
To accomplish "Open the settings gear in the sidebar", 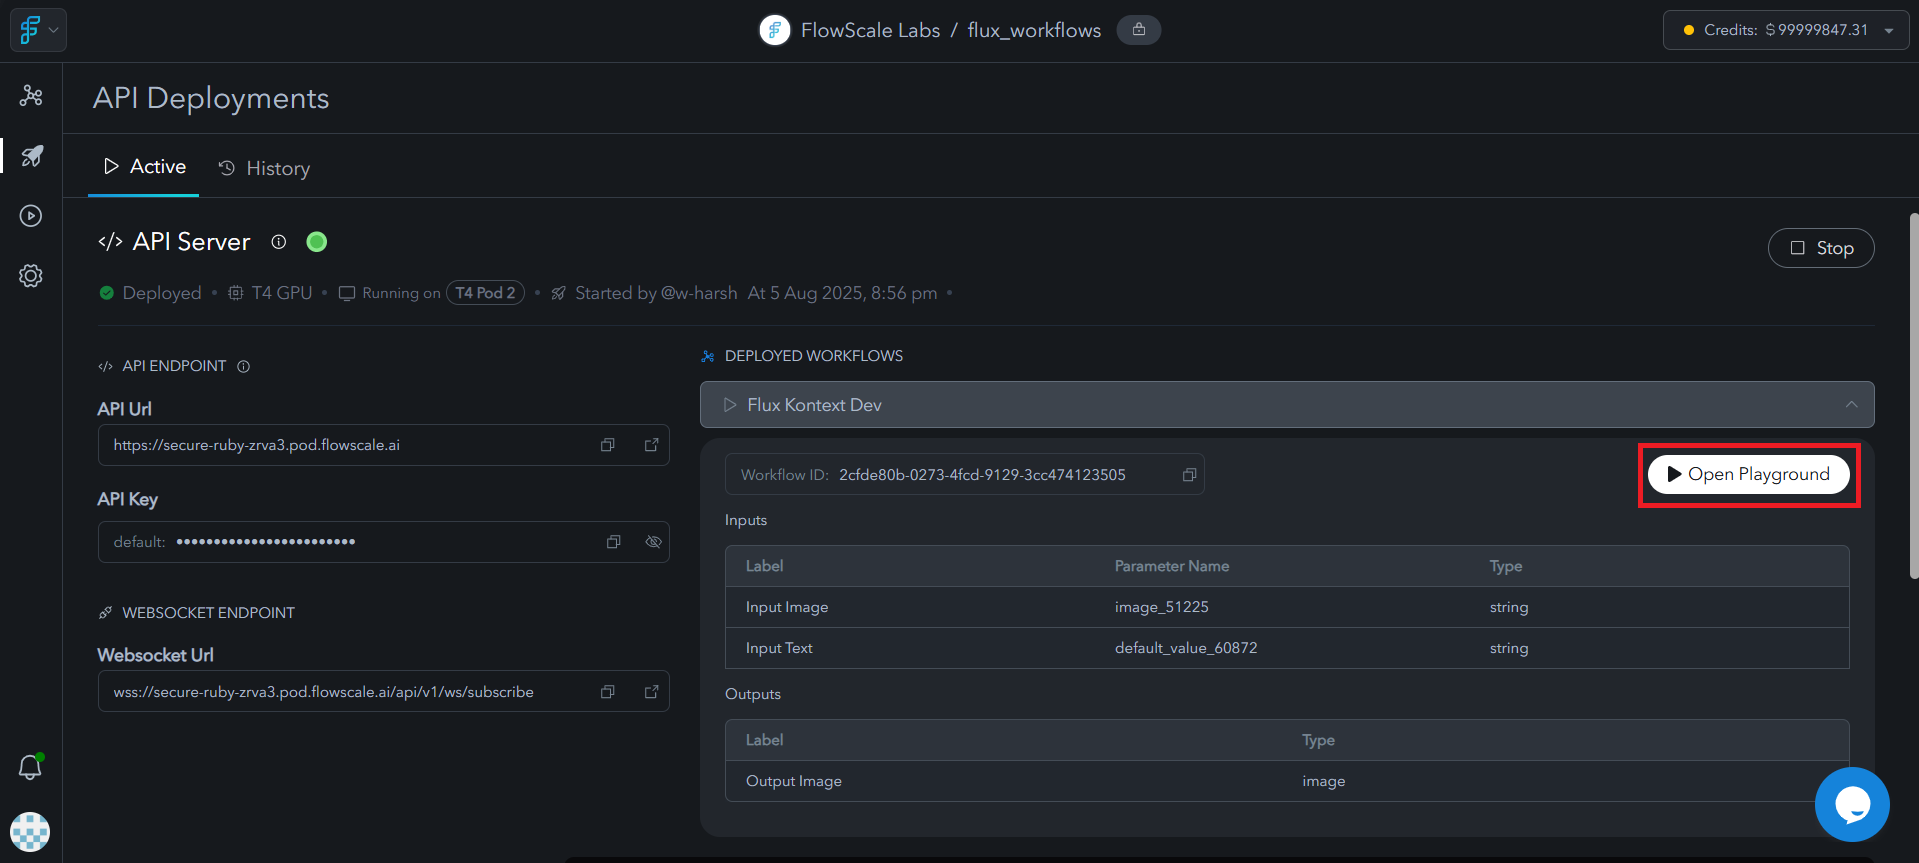I will pos(31,276).
